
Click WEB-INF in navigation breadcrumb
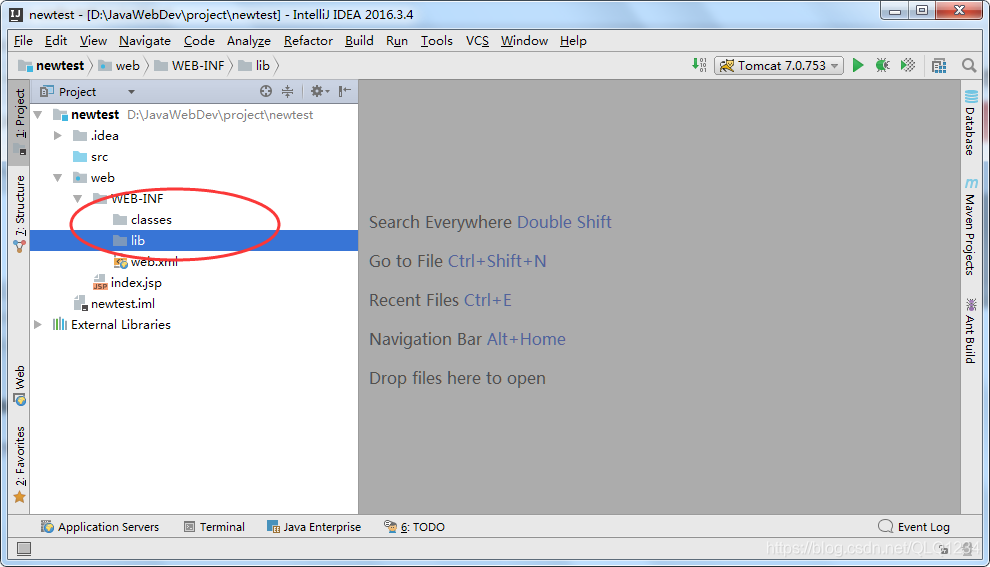(189, 66)
